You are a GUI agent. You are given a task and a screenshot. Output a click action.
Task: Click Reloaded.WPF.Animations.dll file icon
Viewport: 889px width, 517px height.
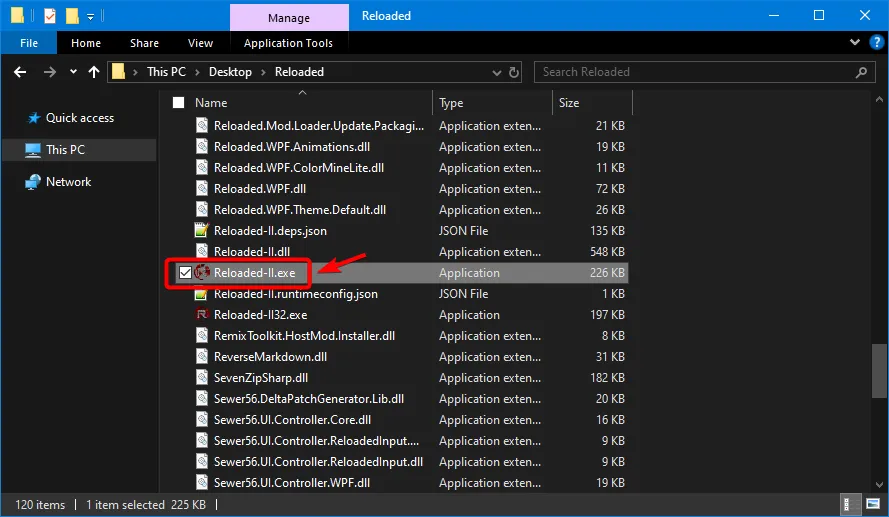pyautogui.click(x=202, y=147)
